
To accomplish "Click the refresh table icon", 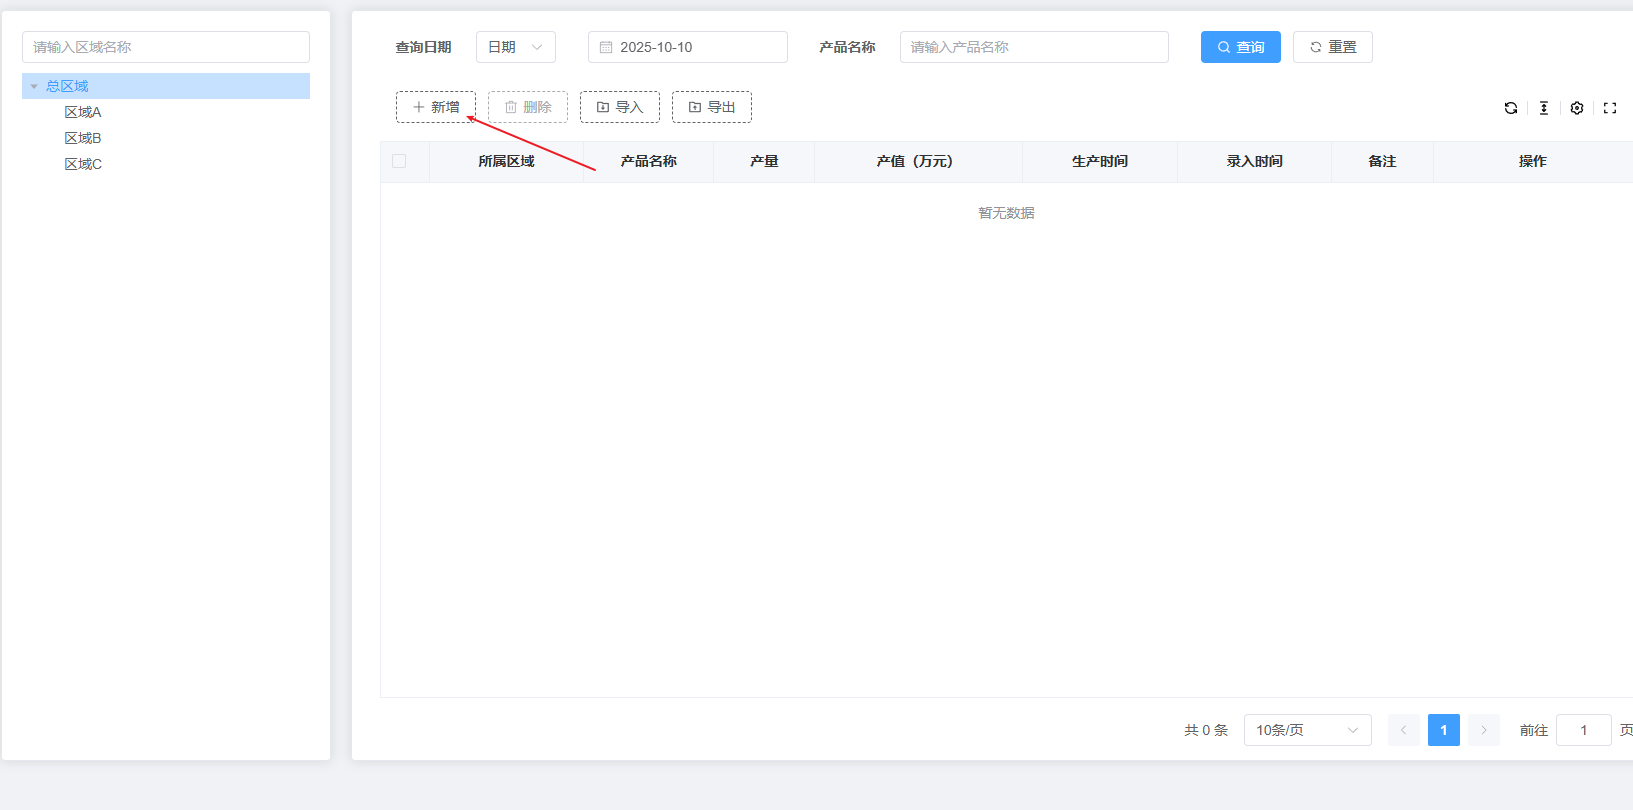I will pyautogui.click(x=1511, y=108).
